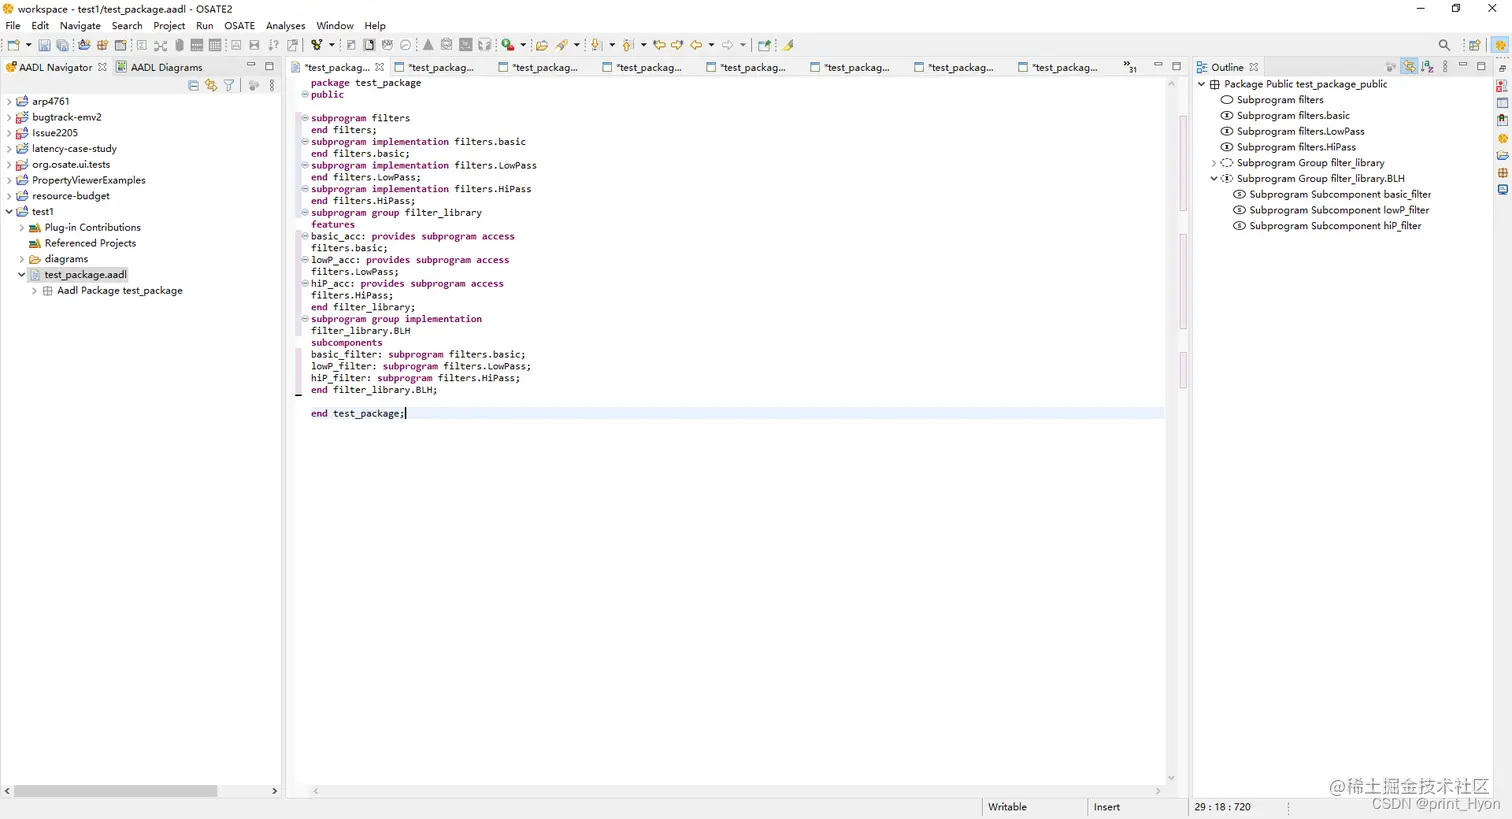Image resolution: width=1512 pixels, height=819 pixels.
Task: Close the Outline view tab
Action: [1253, 67]
